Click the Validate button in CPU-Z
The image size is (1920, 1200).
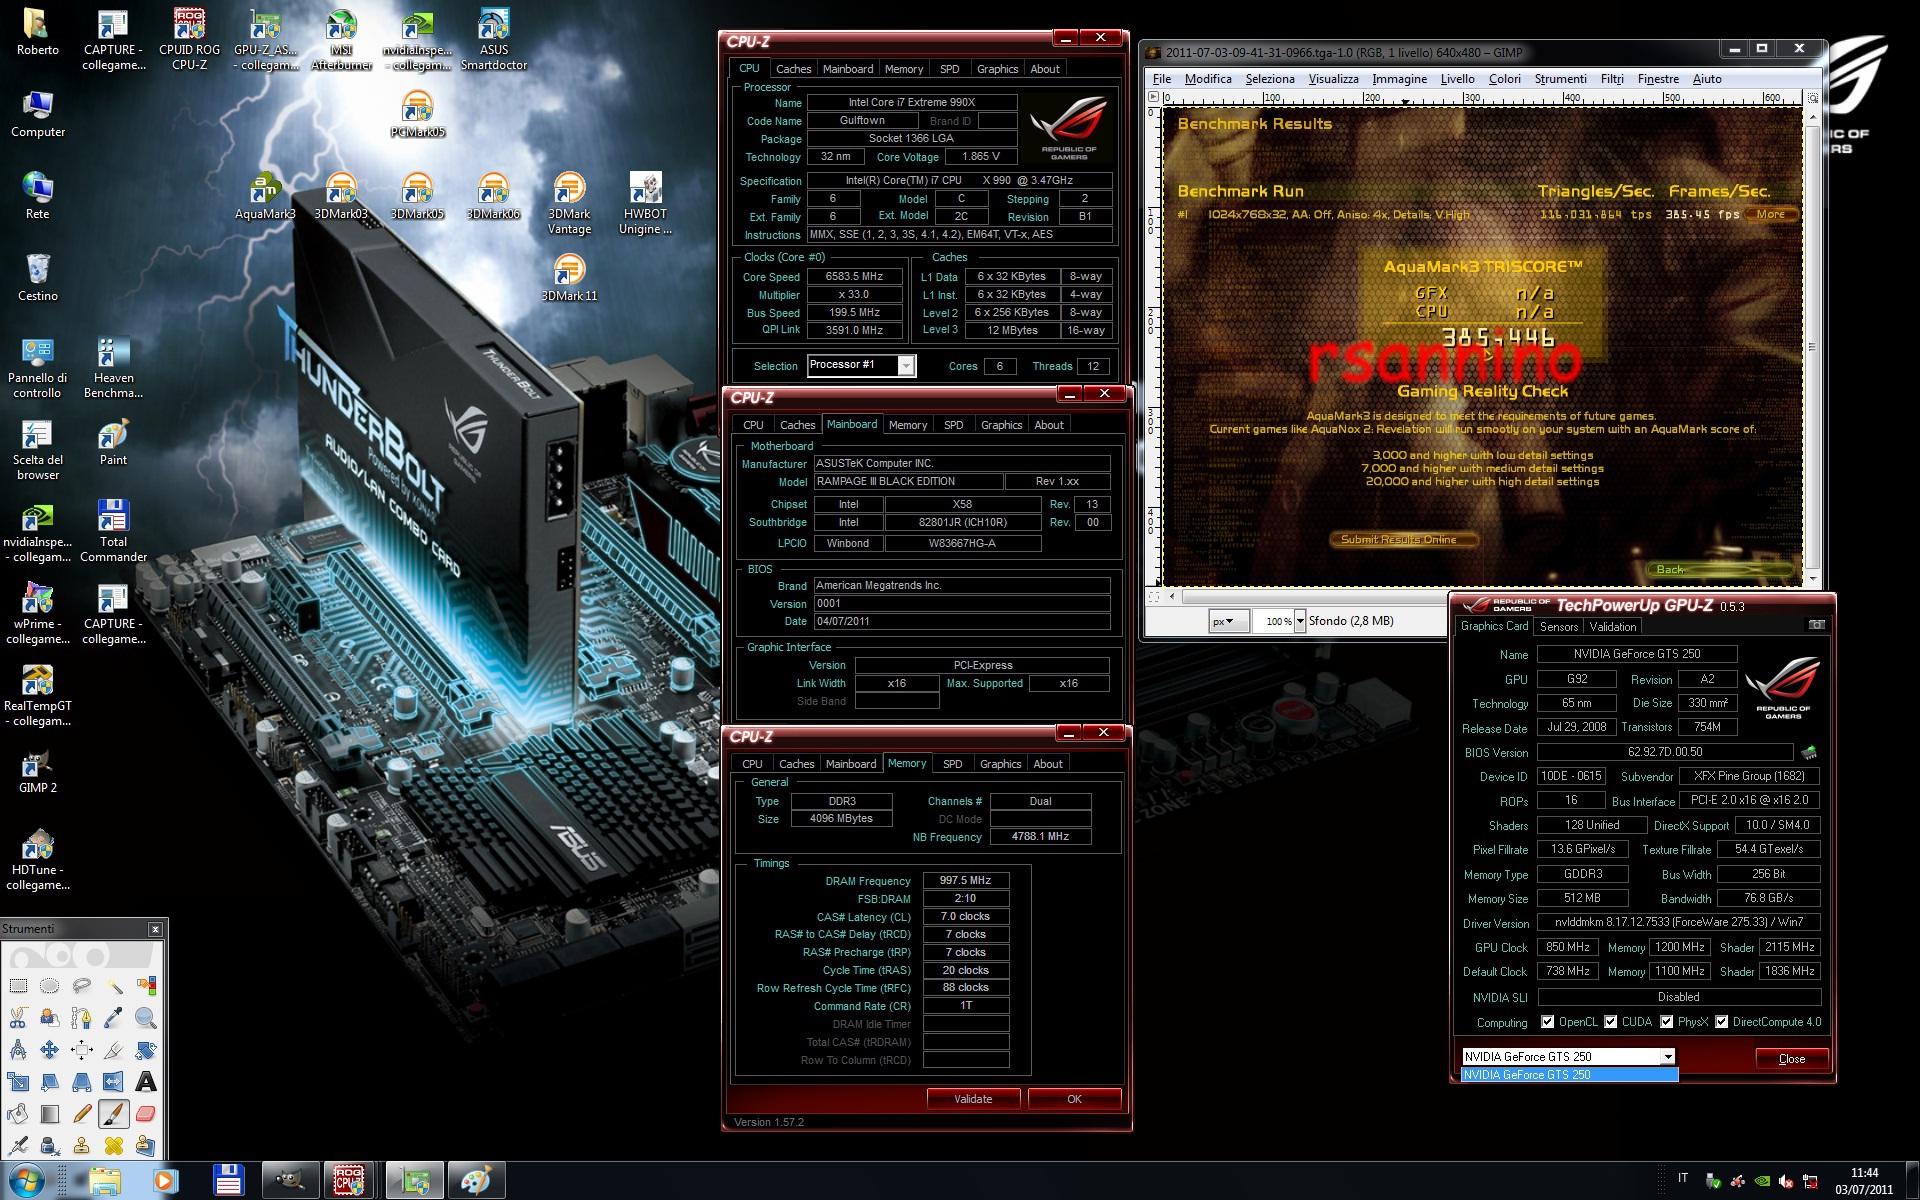973,1099
